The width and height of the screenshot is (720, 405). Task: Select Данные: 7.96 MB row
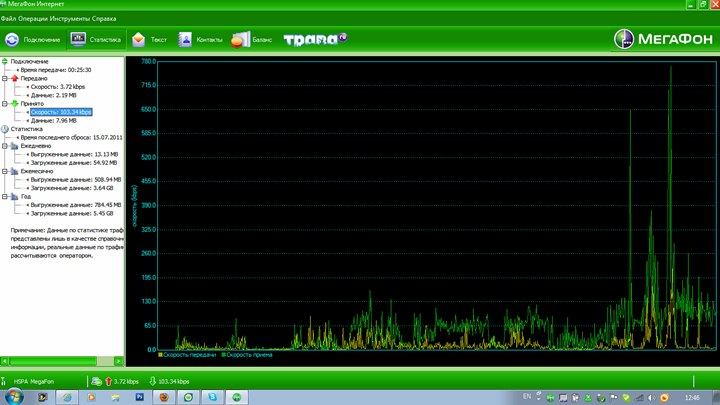click(x=53, y=121)
